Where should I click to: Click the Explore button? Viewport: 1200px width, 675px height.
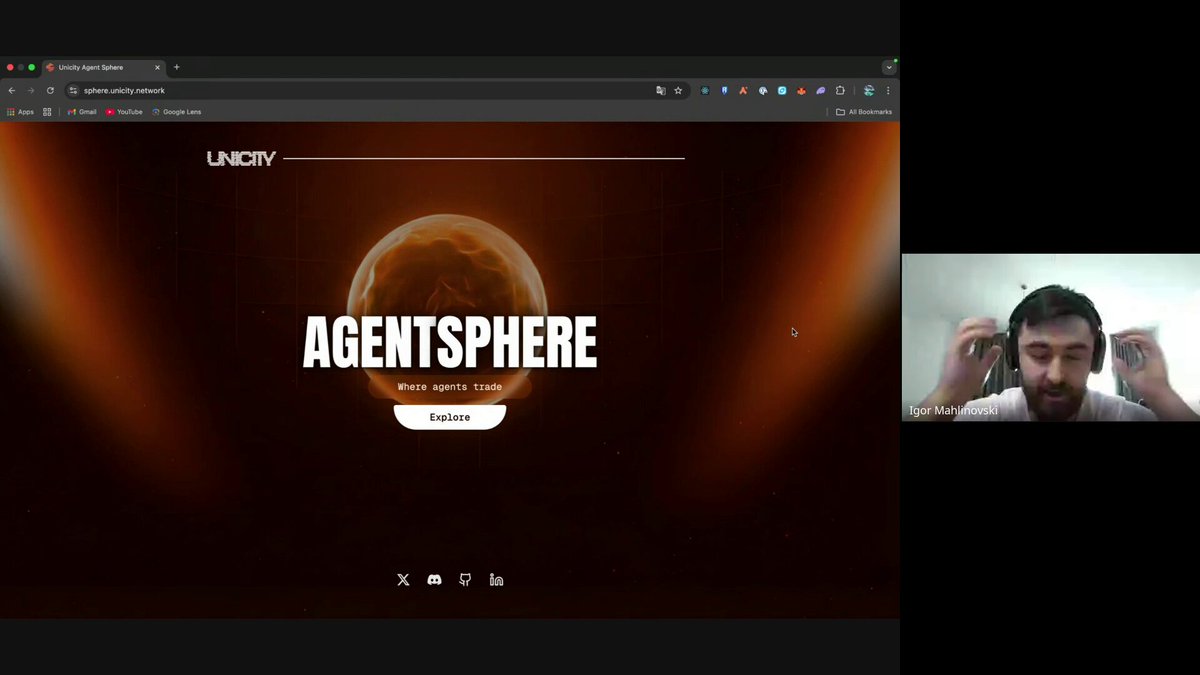(x=450, y=417)
